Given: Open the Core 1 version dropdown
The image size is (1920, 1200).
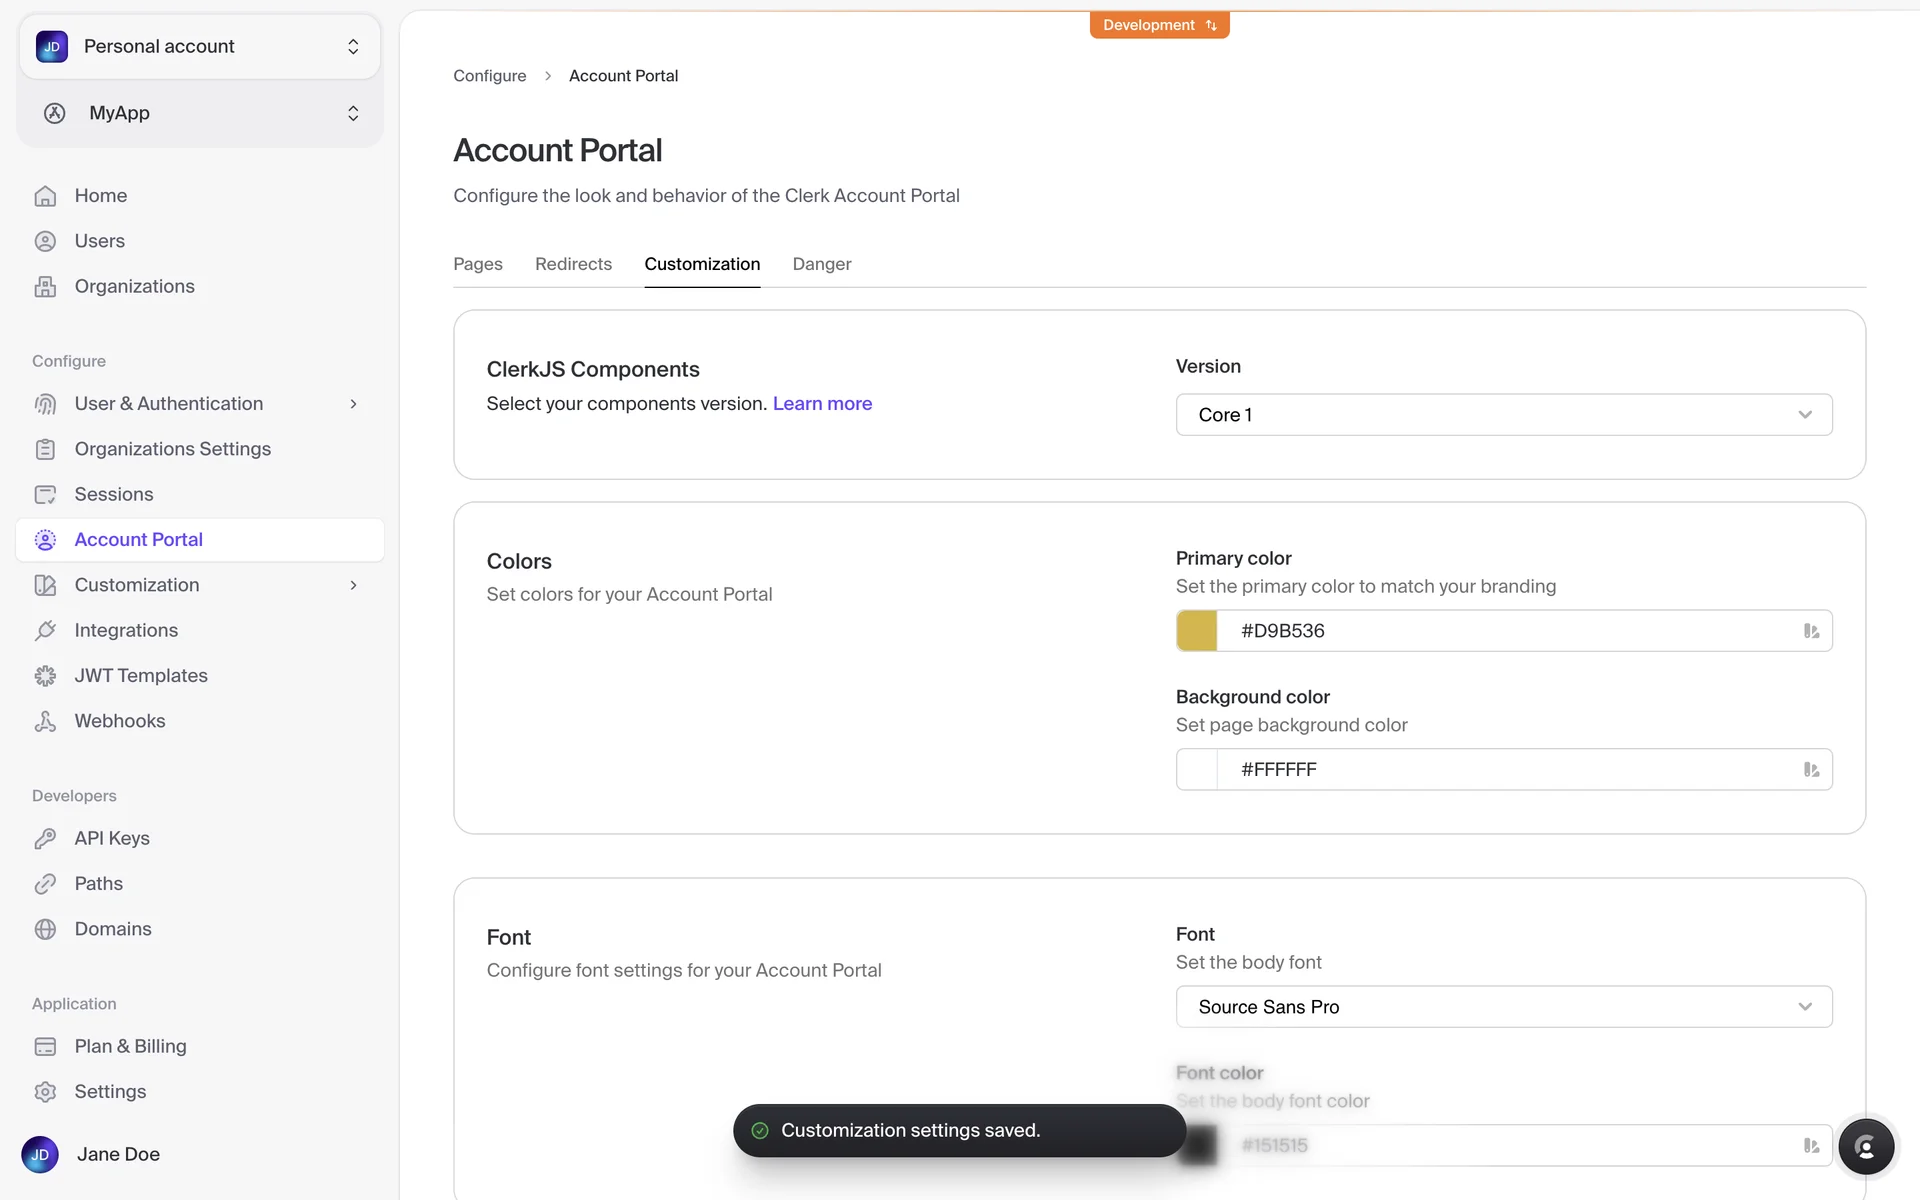Looking at the screenshot, I should pyautogui.click(x=1503, y=415).
